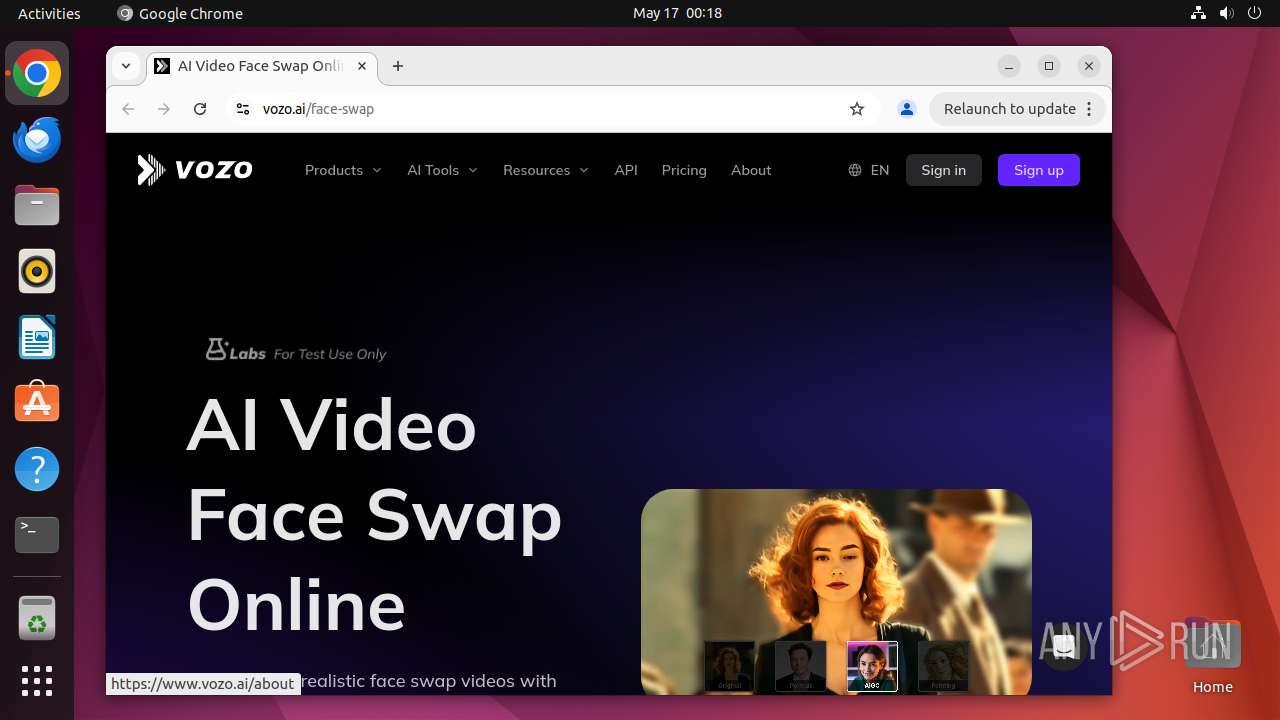
Task: Reload the page
Action: pyautogui.click(x=200, y=109)
